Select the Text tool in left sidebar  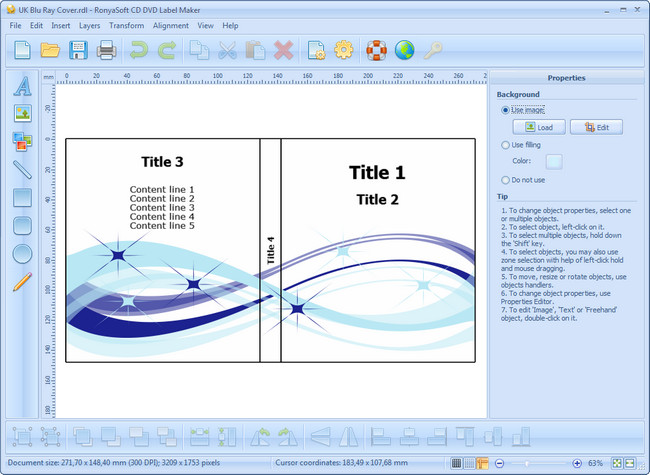tap(22, 86)
